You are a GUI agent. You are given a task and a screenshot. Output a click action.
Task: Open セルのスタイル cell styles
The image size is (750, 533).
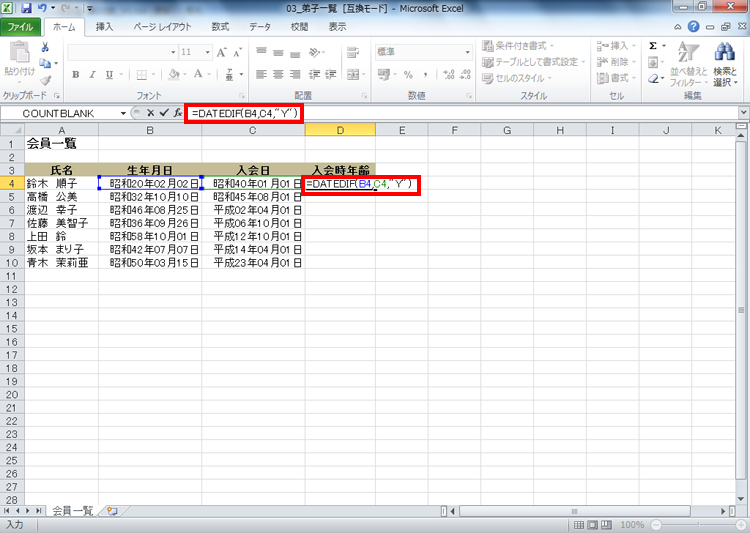pos(517,78)
